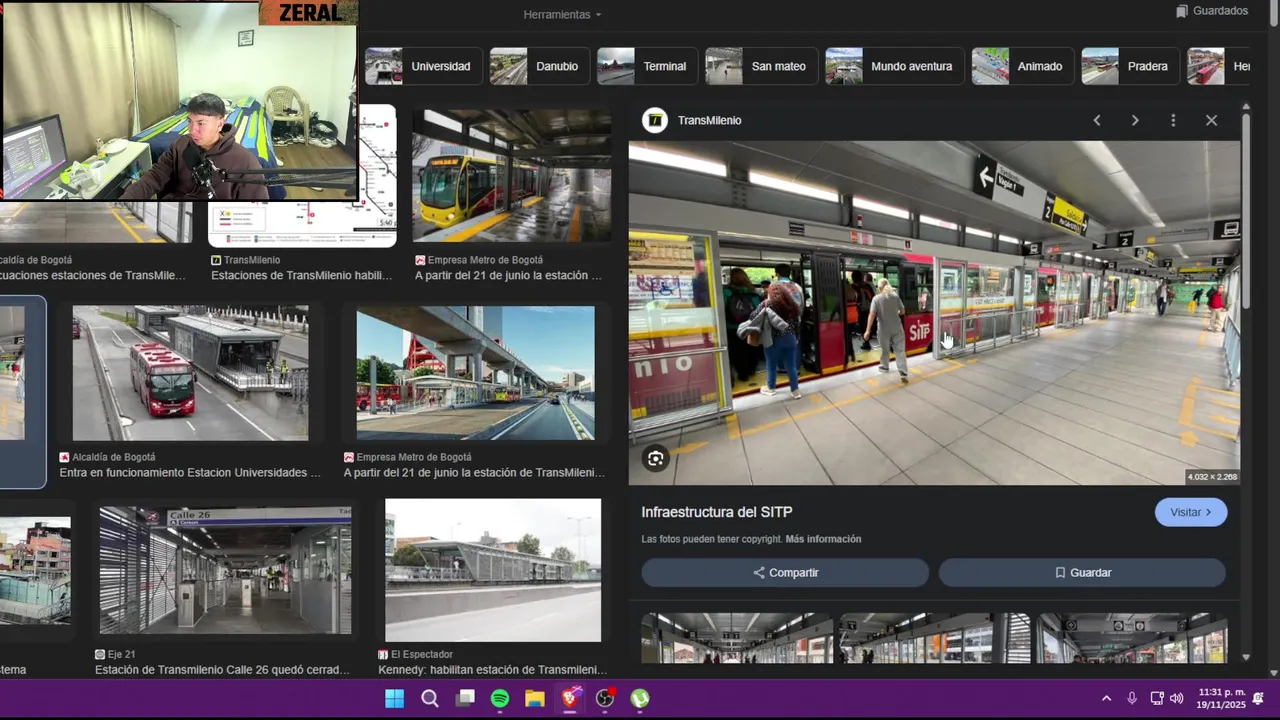The width and height of the screenshot is (1280, 720).
Task: Open volume tray icon
Action: (x=1177, y=699)
